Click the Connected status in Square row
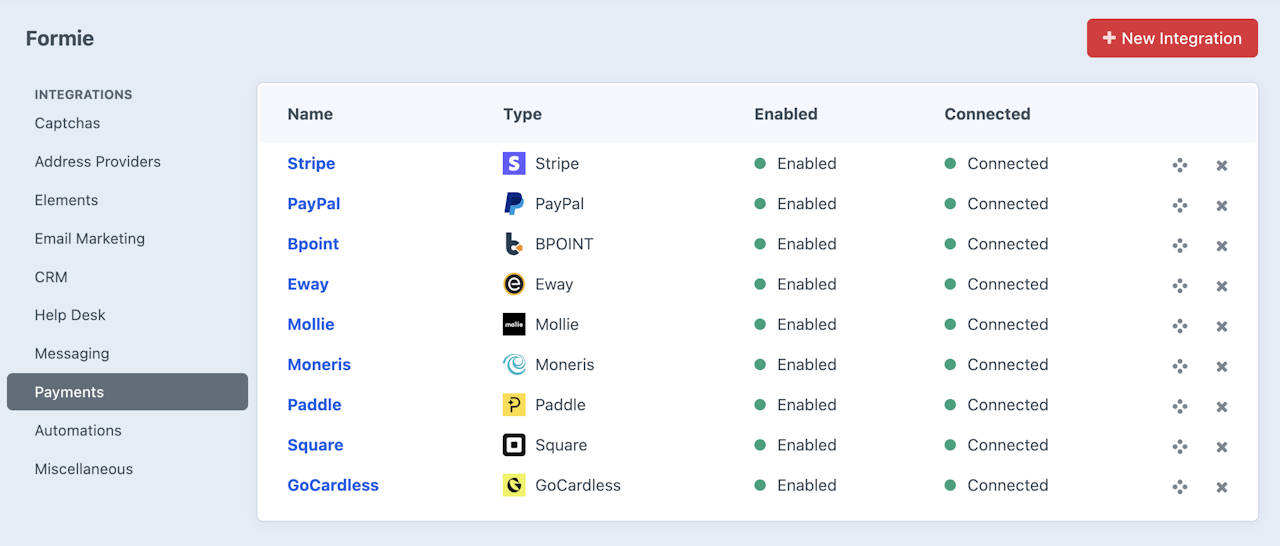1280x546 pixels. (x=996, y=445)
